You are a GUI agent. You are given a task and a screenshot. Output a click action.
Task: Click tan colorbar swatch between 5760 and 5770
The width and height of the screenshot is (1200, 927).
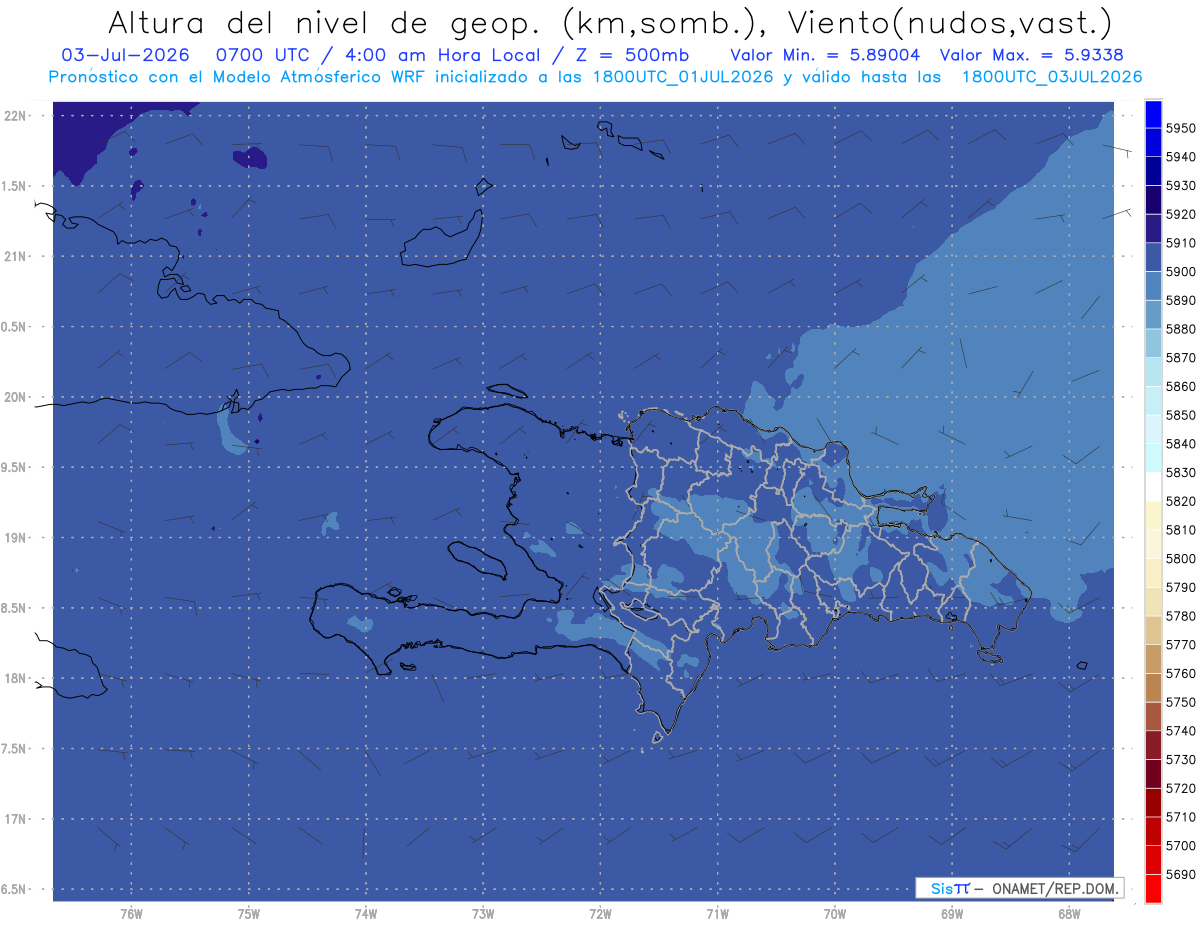1153,658
